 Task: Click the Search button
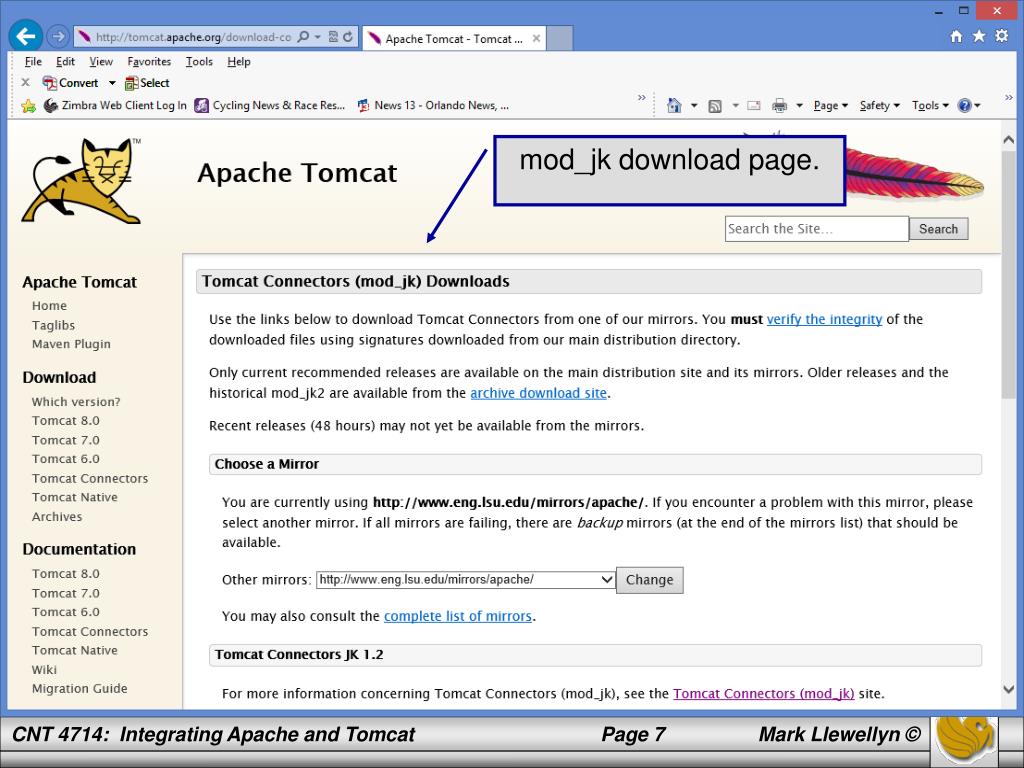pos(938,229)
